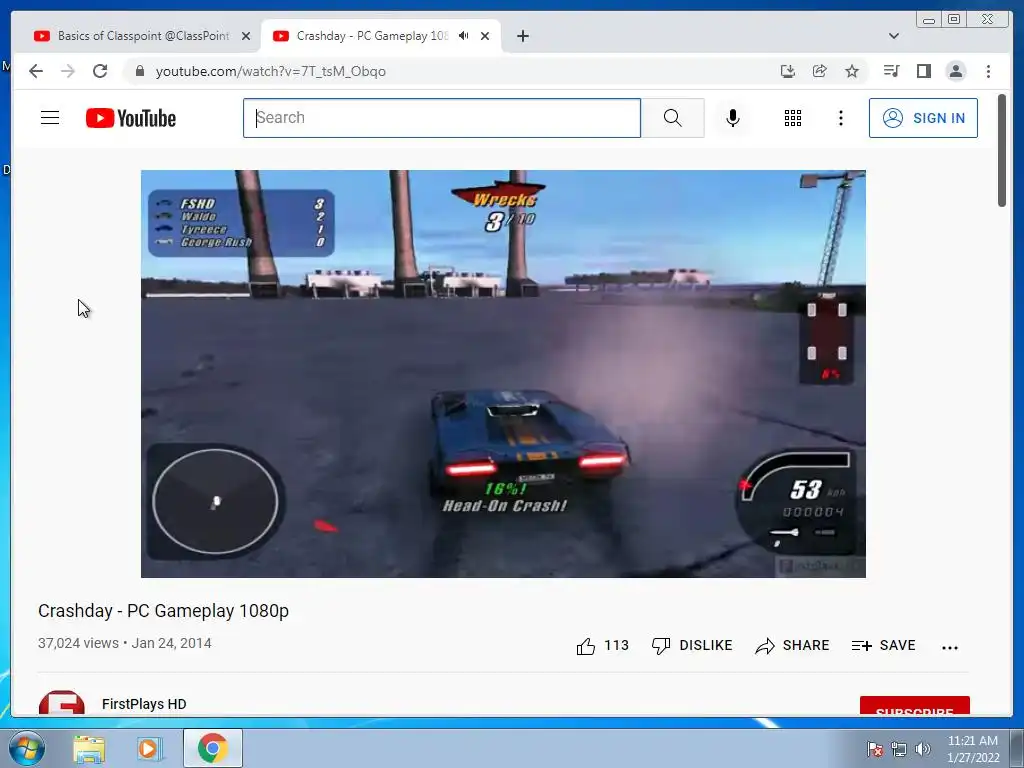Expand tab search chevron
The image size is (1024, 768).
893,36
